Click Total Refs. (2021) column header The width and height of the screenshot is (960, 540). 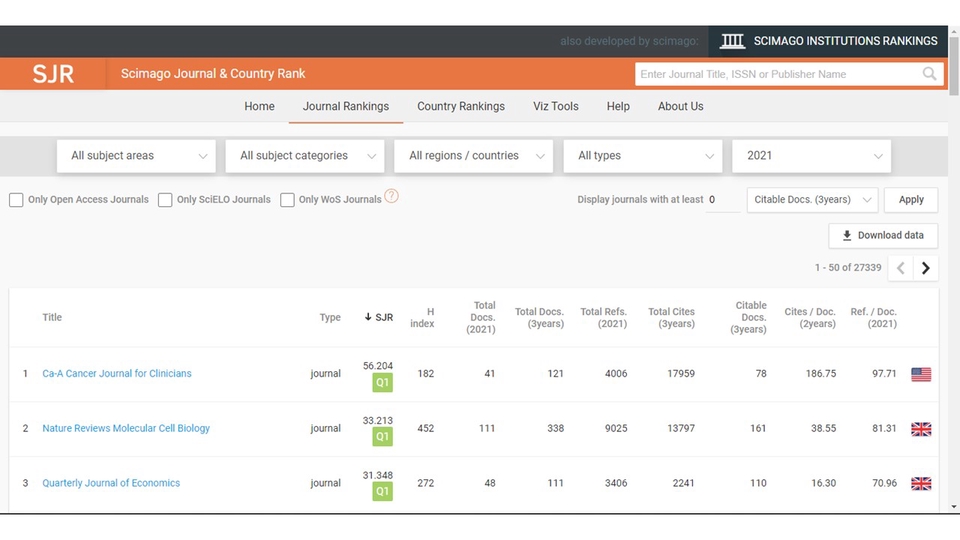click(604, 318)
